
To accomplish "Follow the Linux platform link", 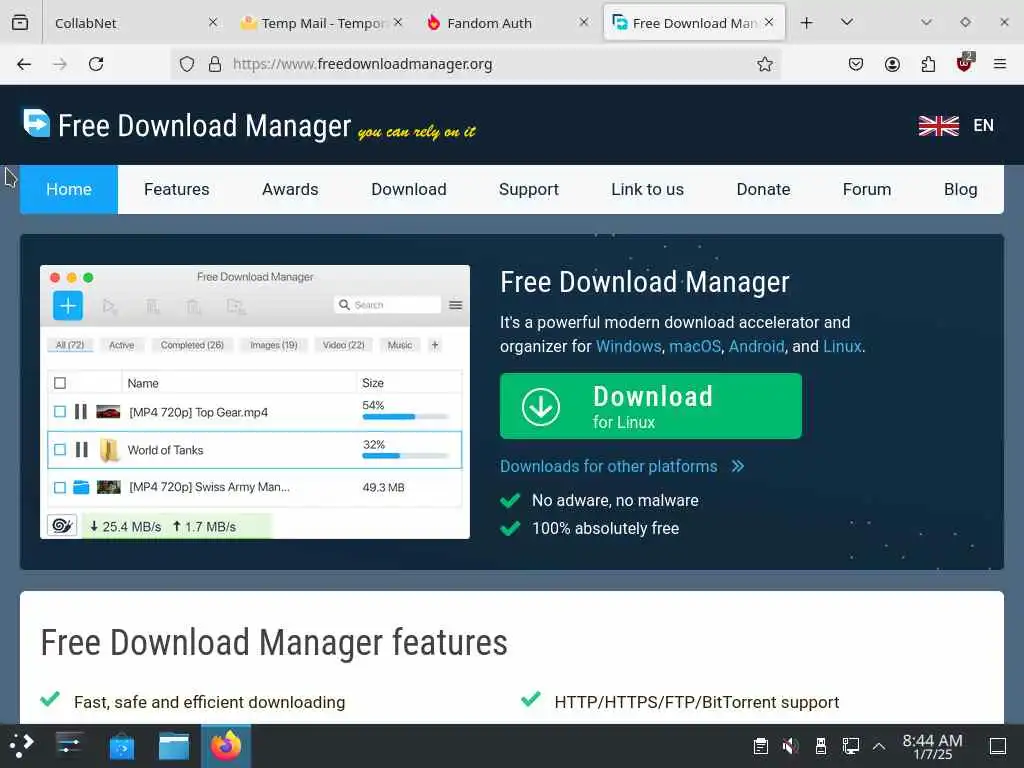I will point(842,346).
